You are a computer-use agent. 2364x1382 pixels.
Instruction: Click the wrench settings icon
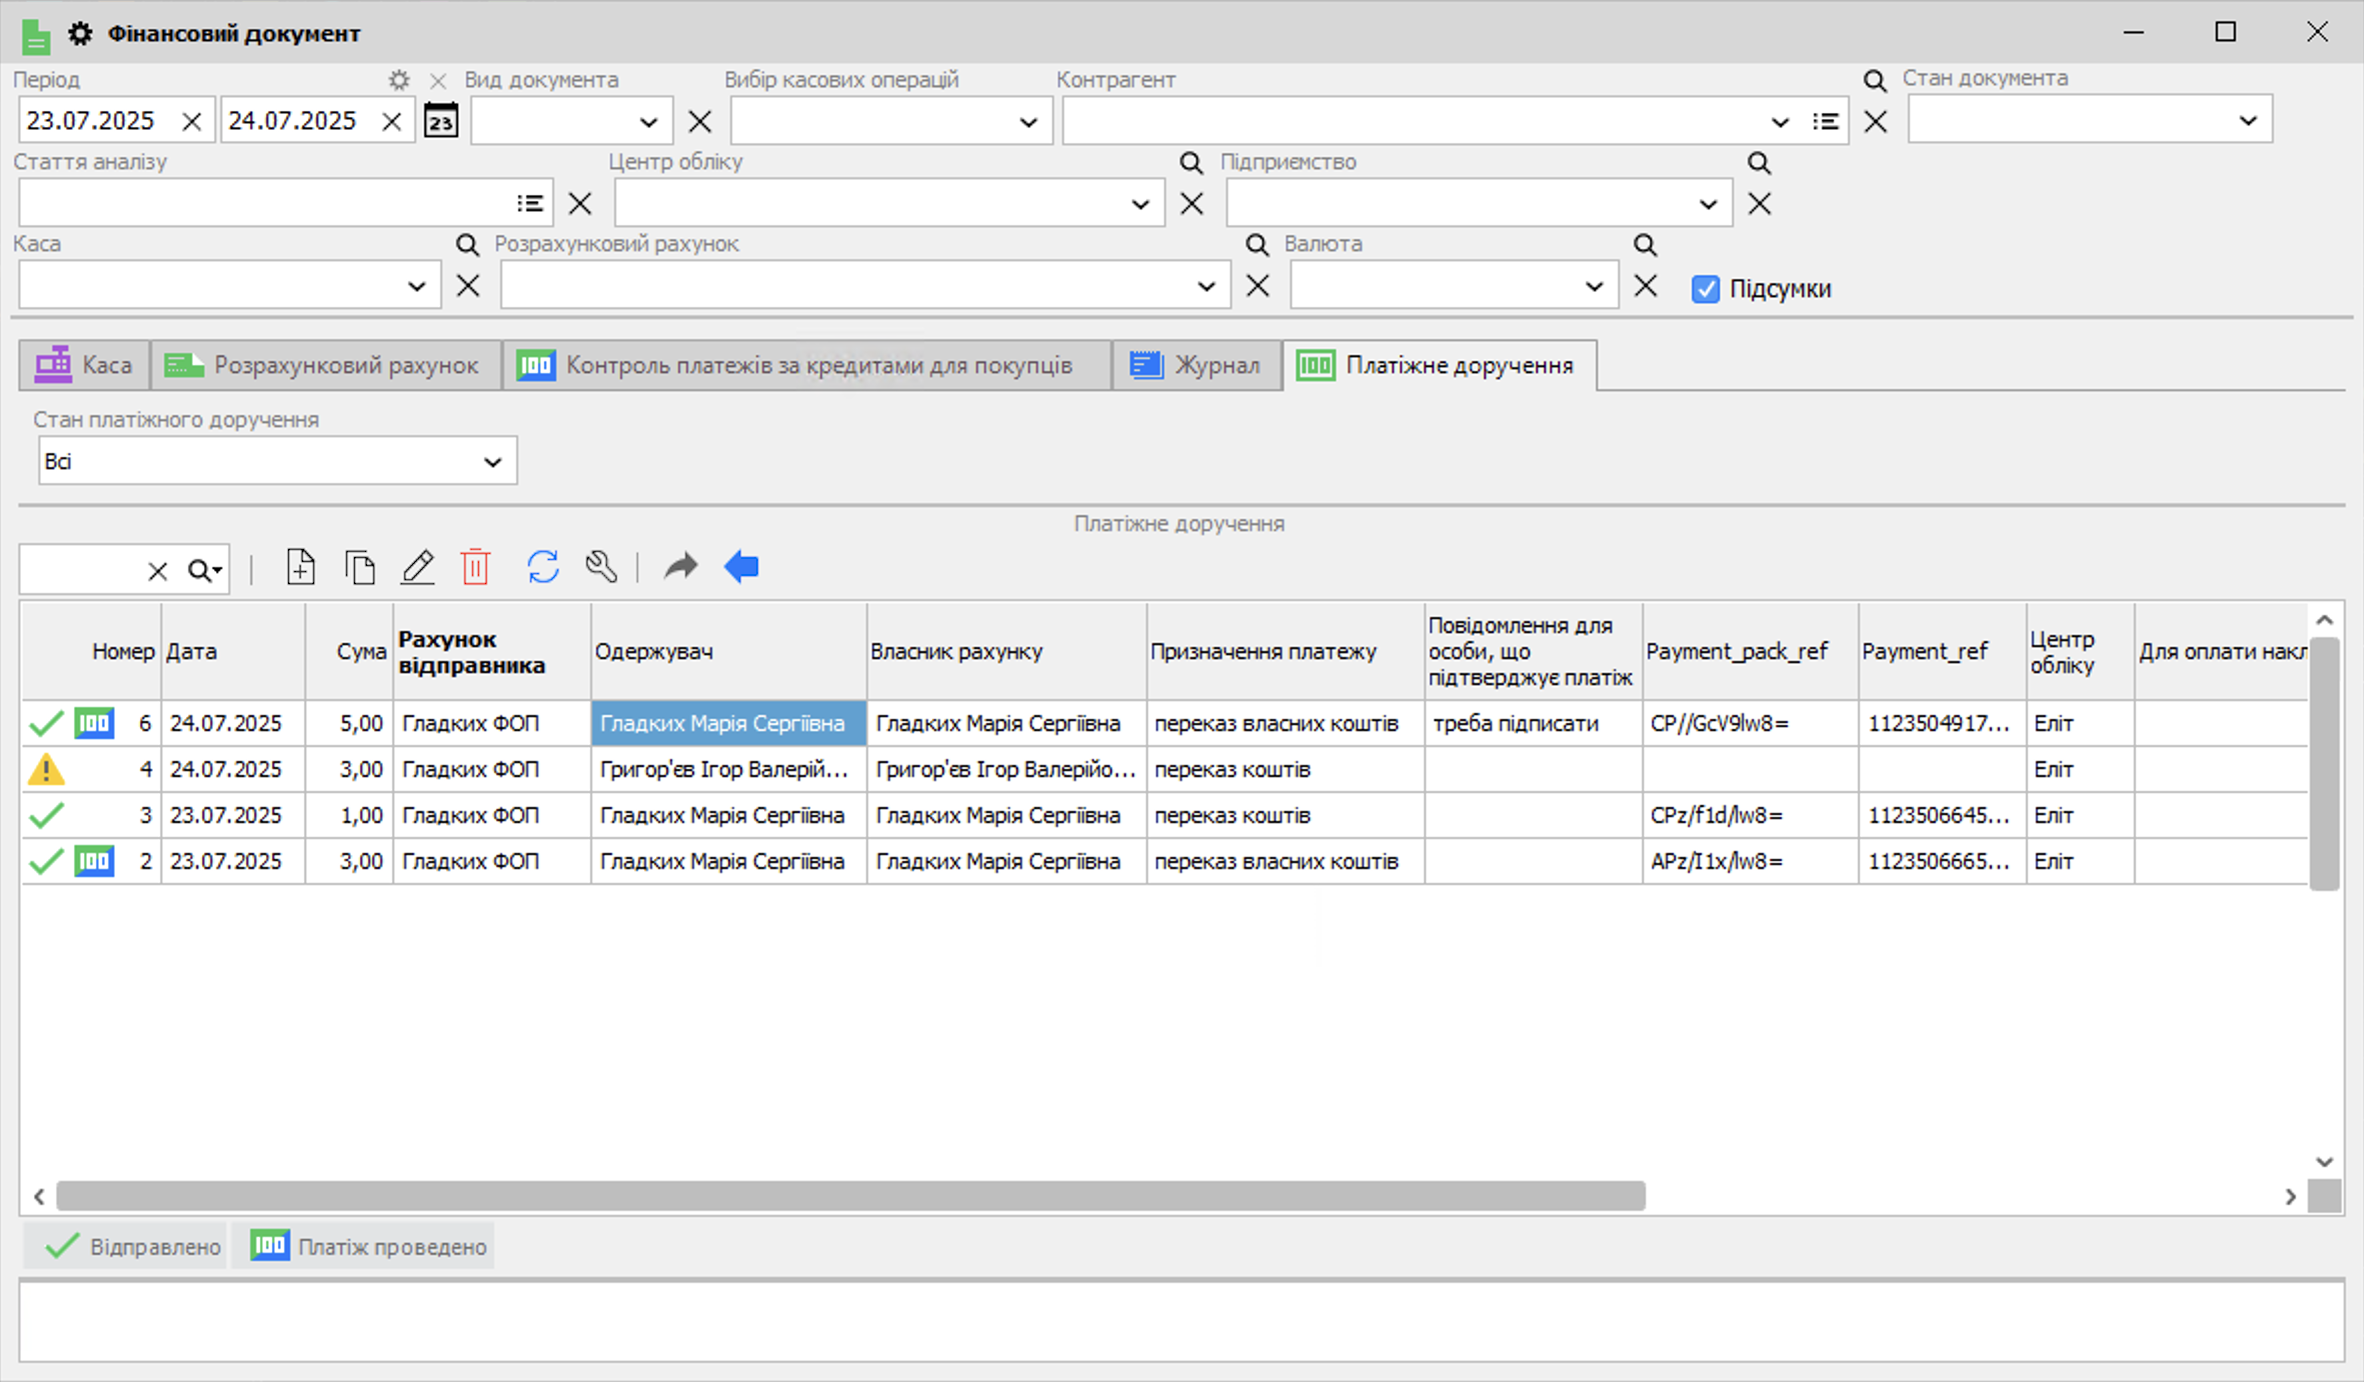[x=601, y=567]
